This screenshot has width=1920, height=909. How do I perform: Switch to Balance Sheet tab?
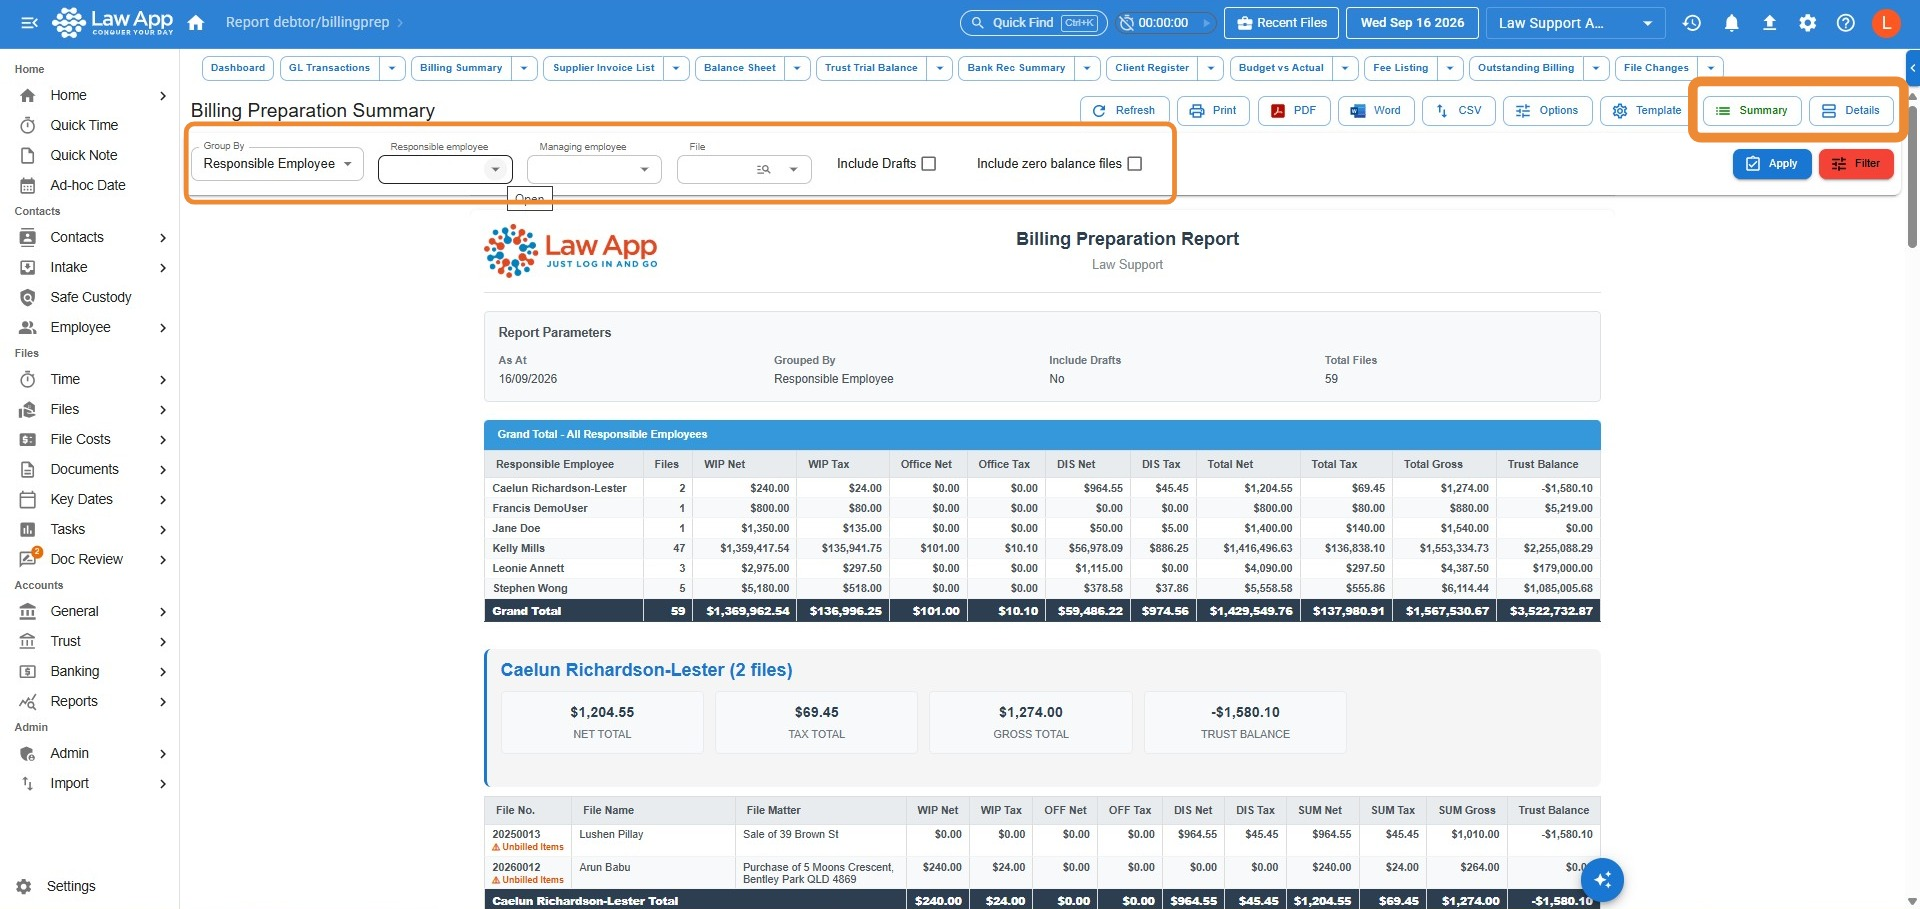(x=740, y=68)
